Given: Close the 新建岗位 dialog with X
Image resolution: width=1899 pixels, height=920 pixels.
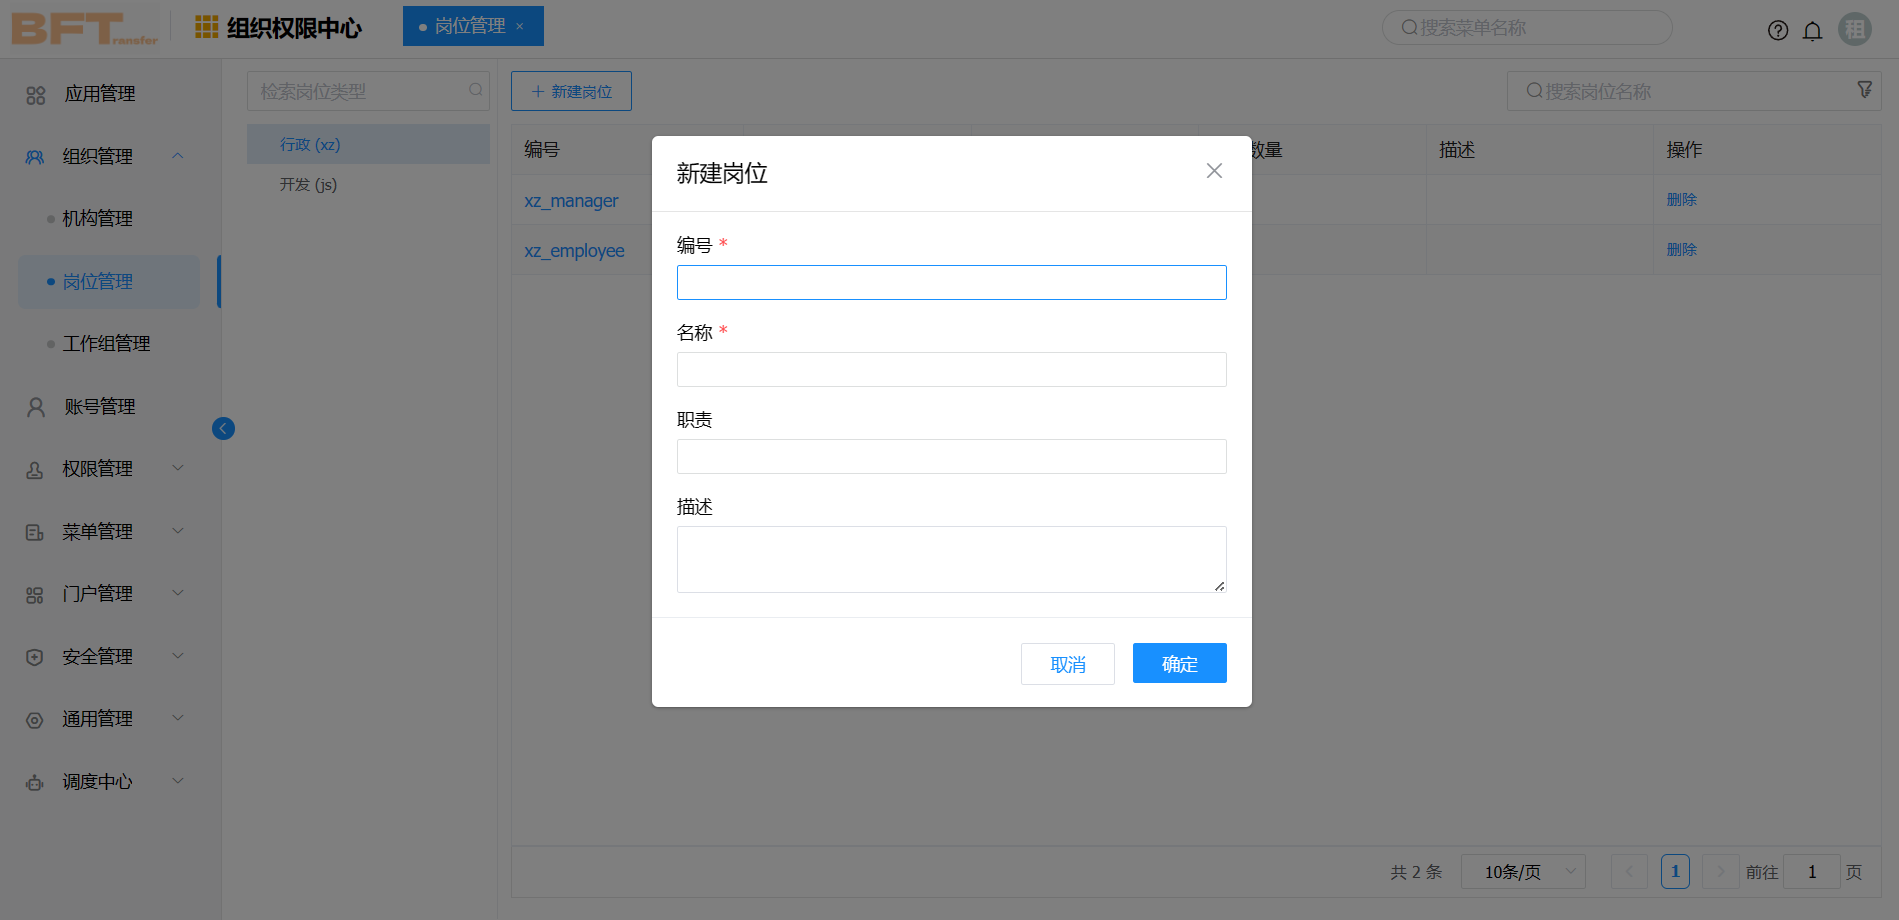Looking at the screenshot, I should [x=1214, y=171].
